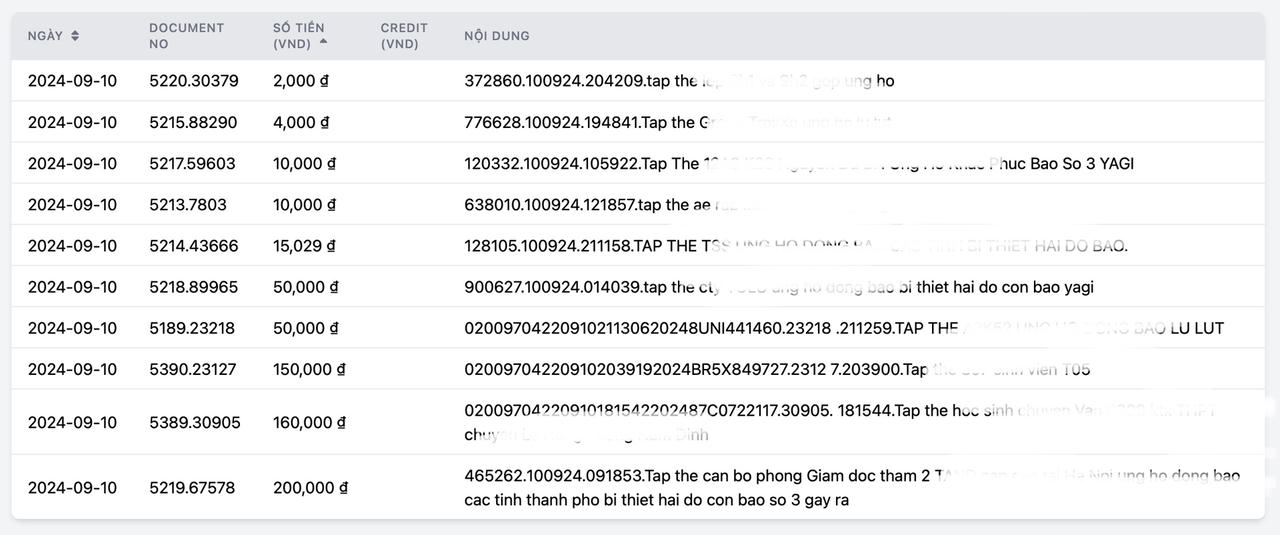Screen dimensions: 1280x535
Task: Select document number 5213.7803
Action: point(188,204)
